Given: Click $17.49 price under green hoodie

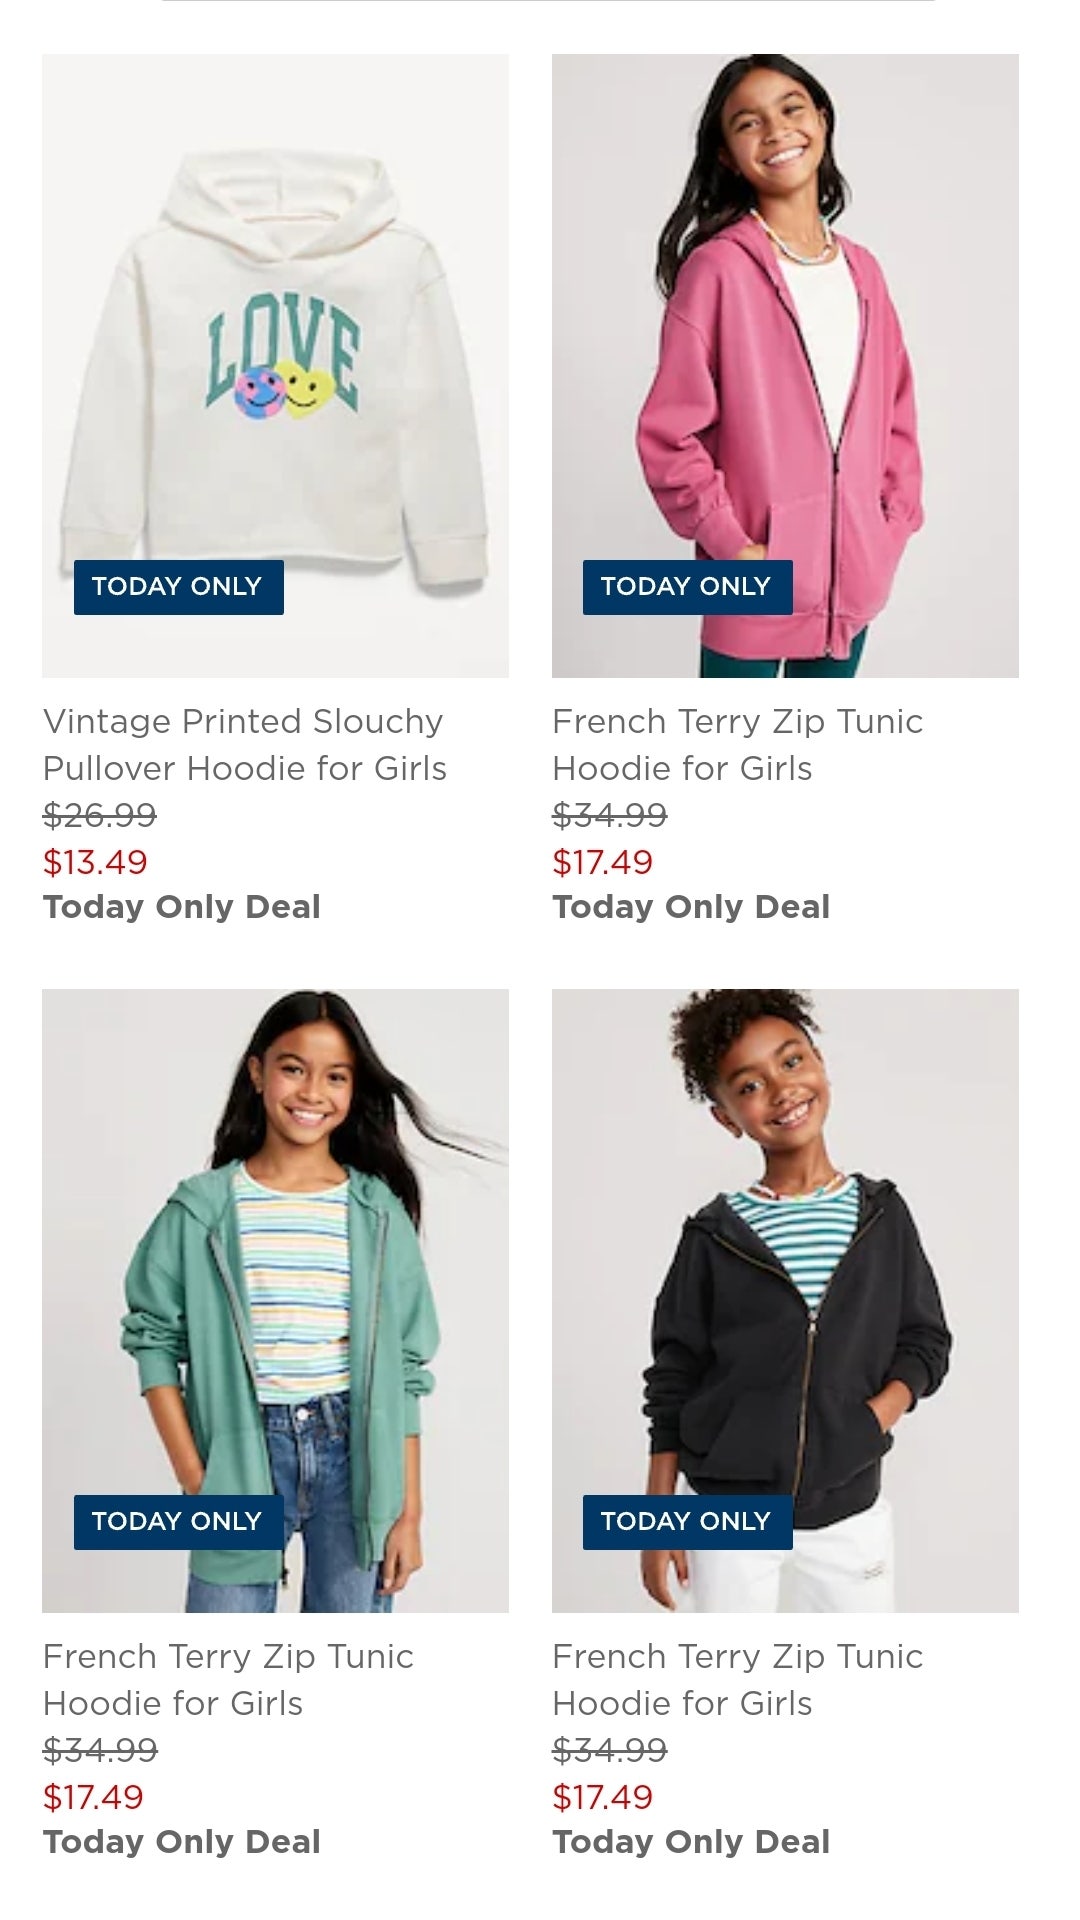Looking at the screenshot, I should pyautogui.click(x=93, y=1797).
